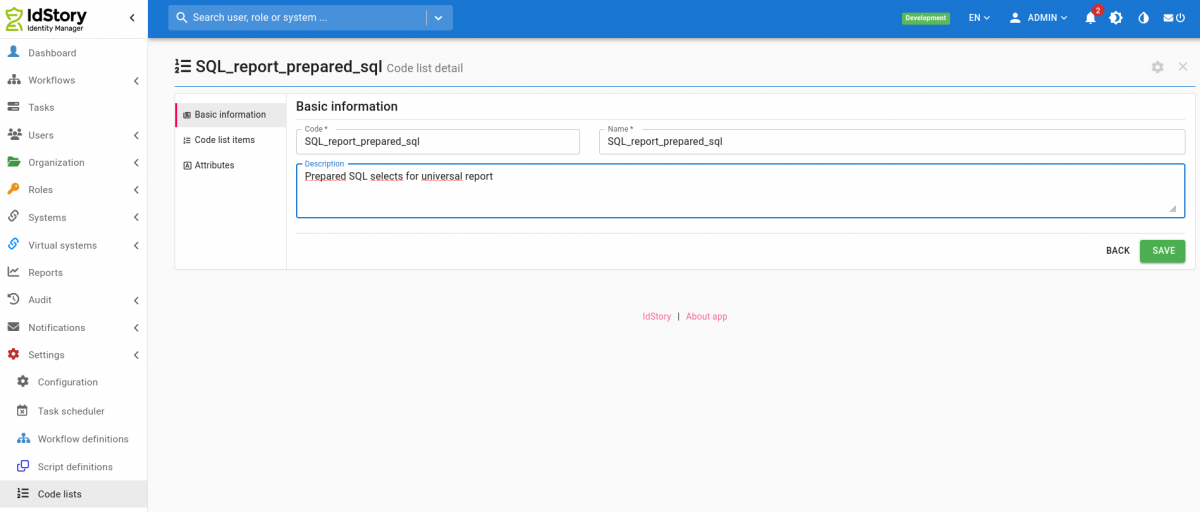Collapse the sidebar with the arrow

coord(132,18)
